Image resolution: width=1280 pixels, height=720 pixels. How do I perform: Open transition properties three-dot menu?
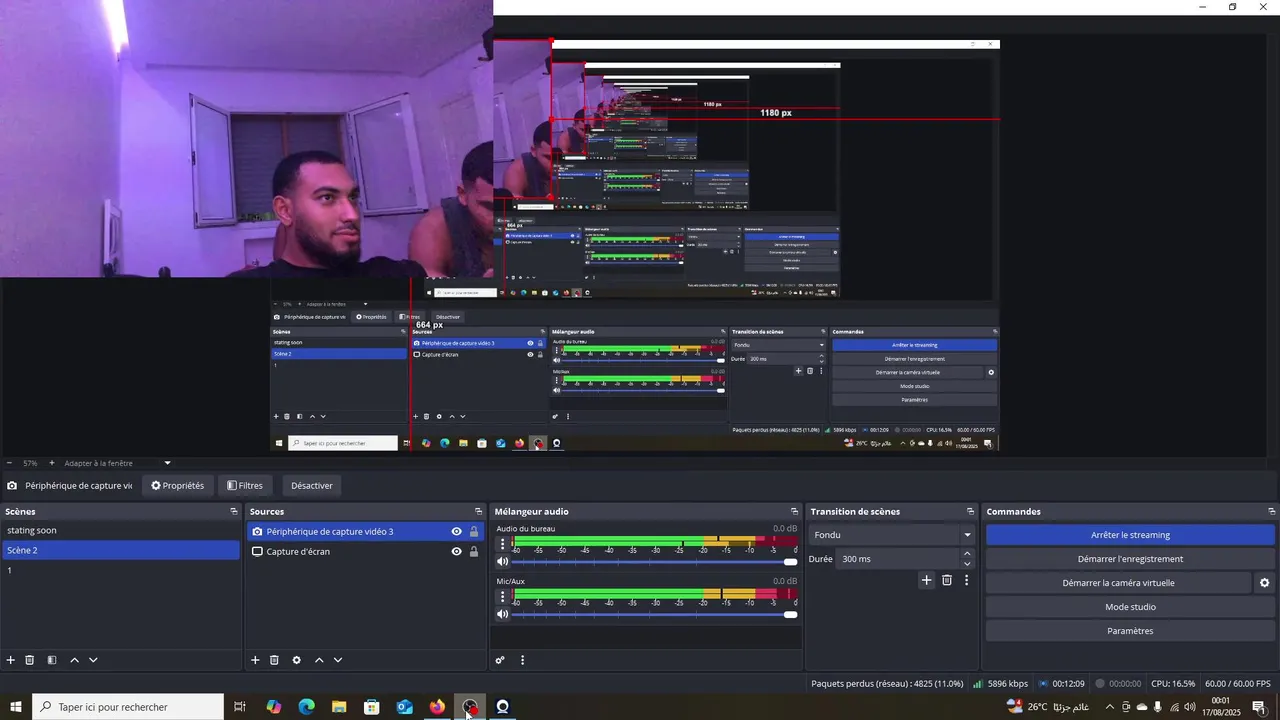point(966,580)
